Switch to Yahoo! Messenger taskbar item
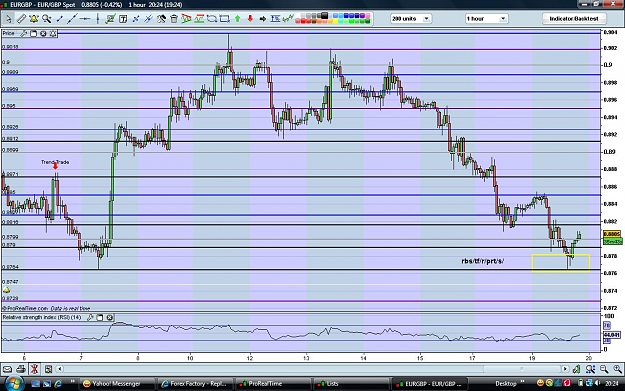 tap(116, 383)
